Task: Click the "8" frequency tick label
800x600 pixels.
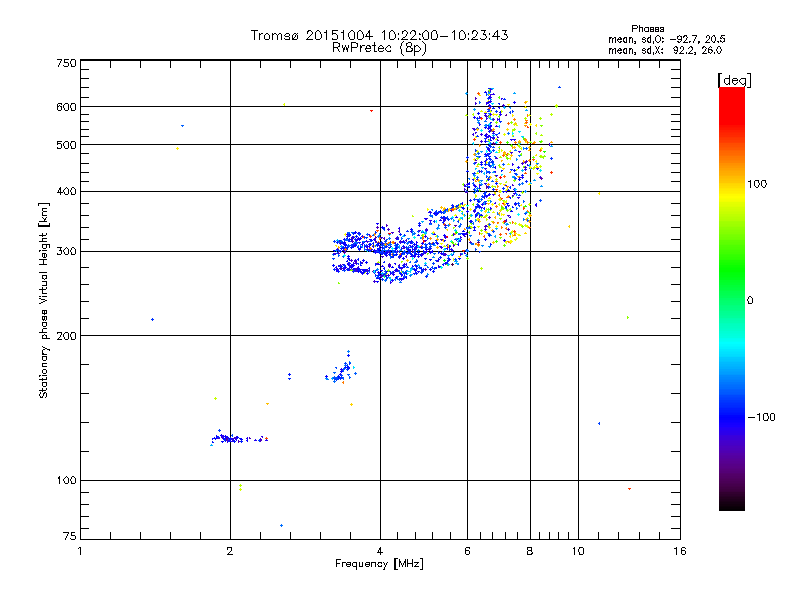Action: pos(530,551)
